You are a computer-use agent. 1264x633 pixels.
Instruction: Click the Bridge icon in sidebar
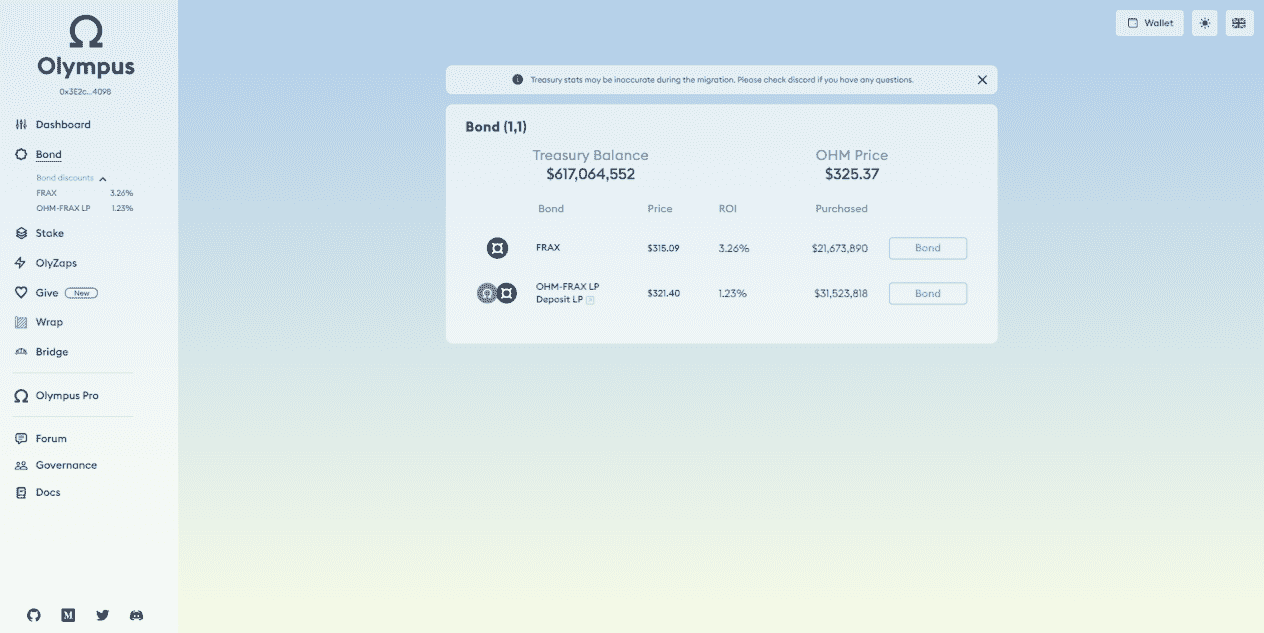point(21,352)
